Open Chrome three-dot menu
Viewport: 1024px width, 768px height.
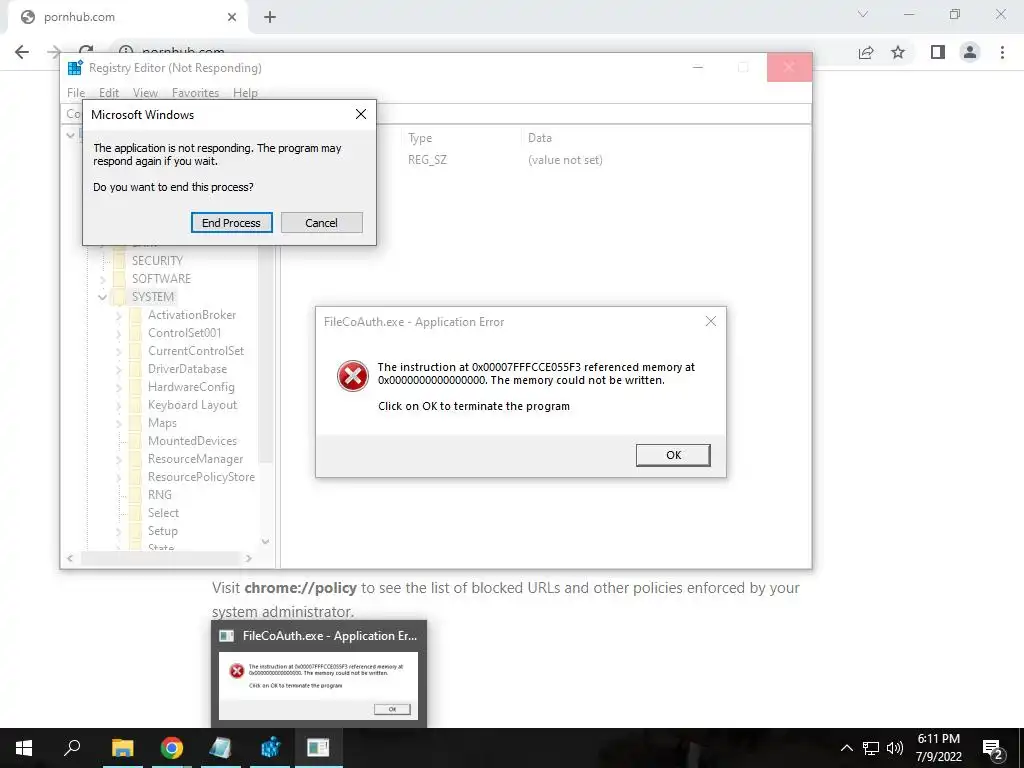pyautogui.click(x=1002, y=52)
